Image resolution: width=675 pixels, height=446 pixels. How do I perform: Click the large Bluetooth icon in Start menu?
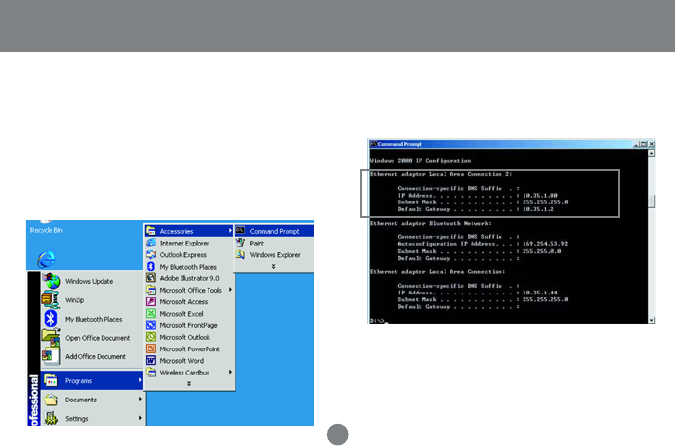tap(51, 319)
